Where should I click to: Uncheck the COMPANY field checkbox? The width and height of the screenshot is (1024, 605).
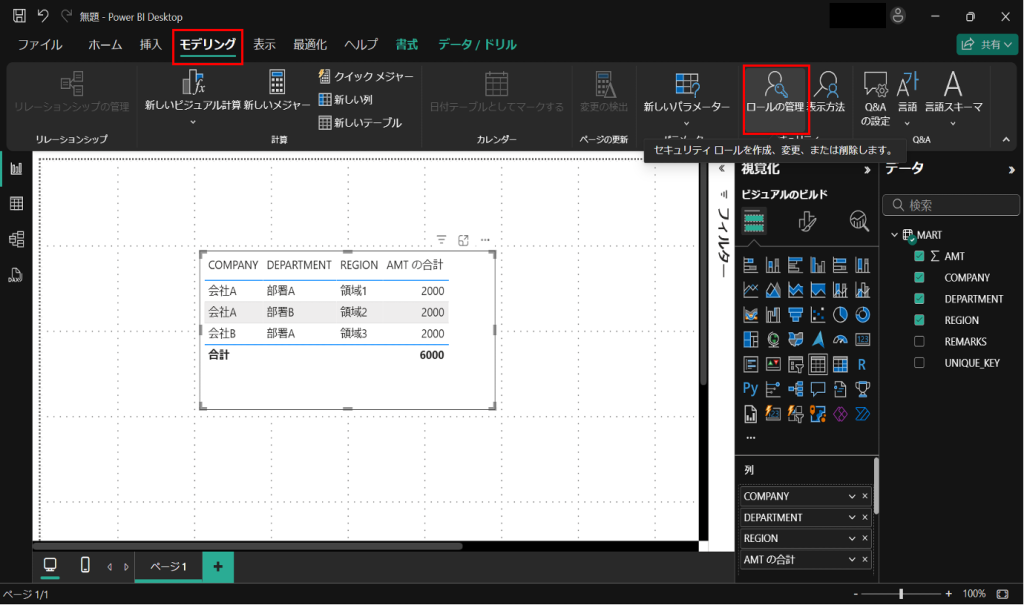coord(919,278)
